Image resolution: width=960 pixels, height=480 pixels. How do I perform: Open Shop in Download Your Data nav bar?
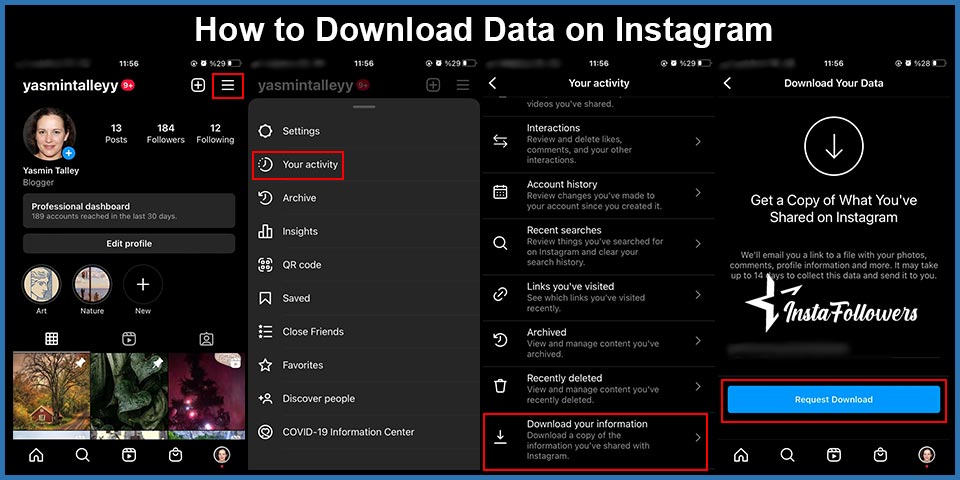click(x=880, y=455)
